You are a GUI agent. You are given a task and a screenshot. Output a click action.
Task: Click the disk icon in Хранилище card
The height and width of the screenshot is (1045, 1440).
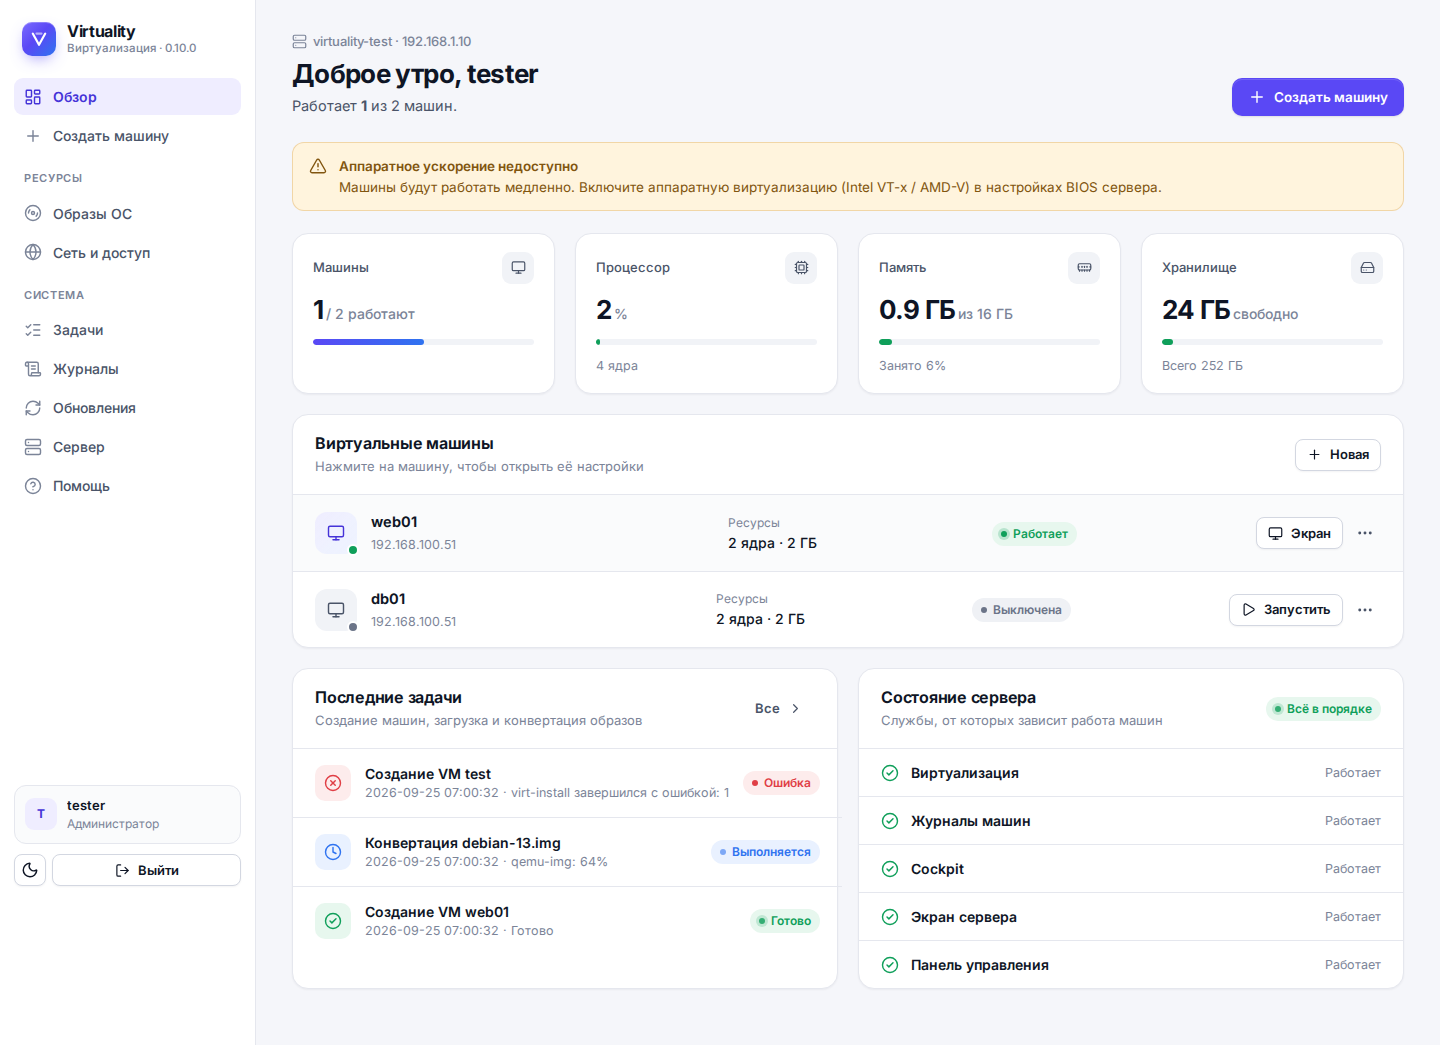point(1367,268)
